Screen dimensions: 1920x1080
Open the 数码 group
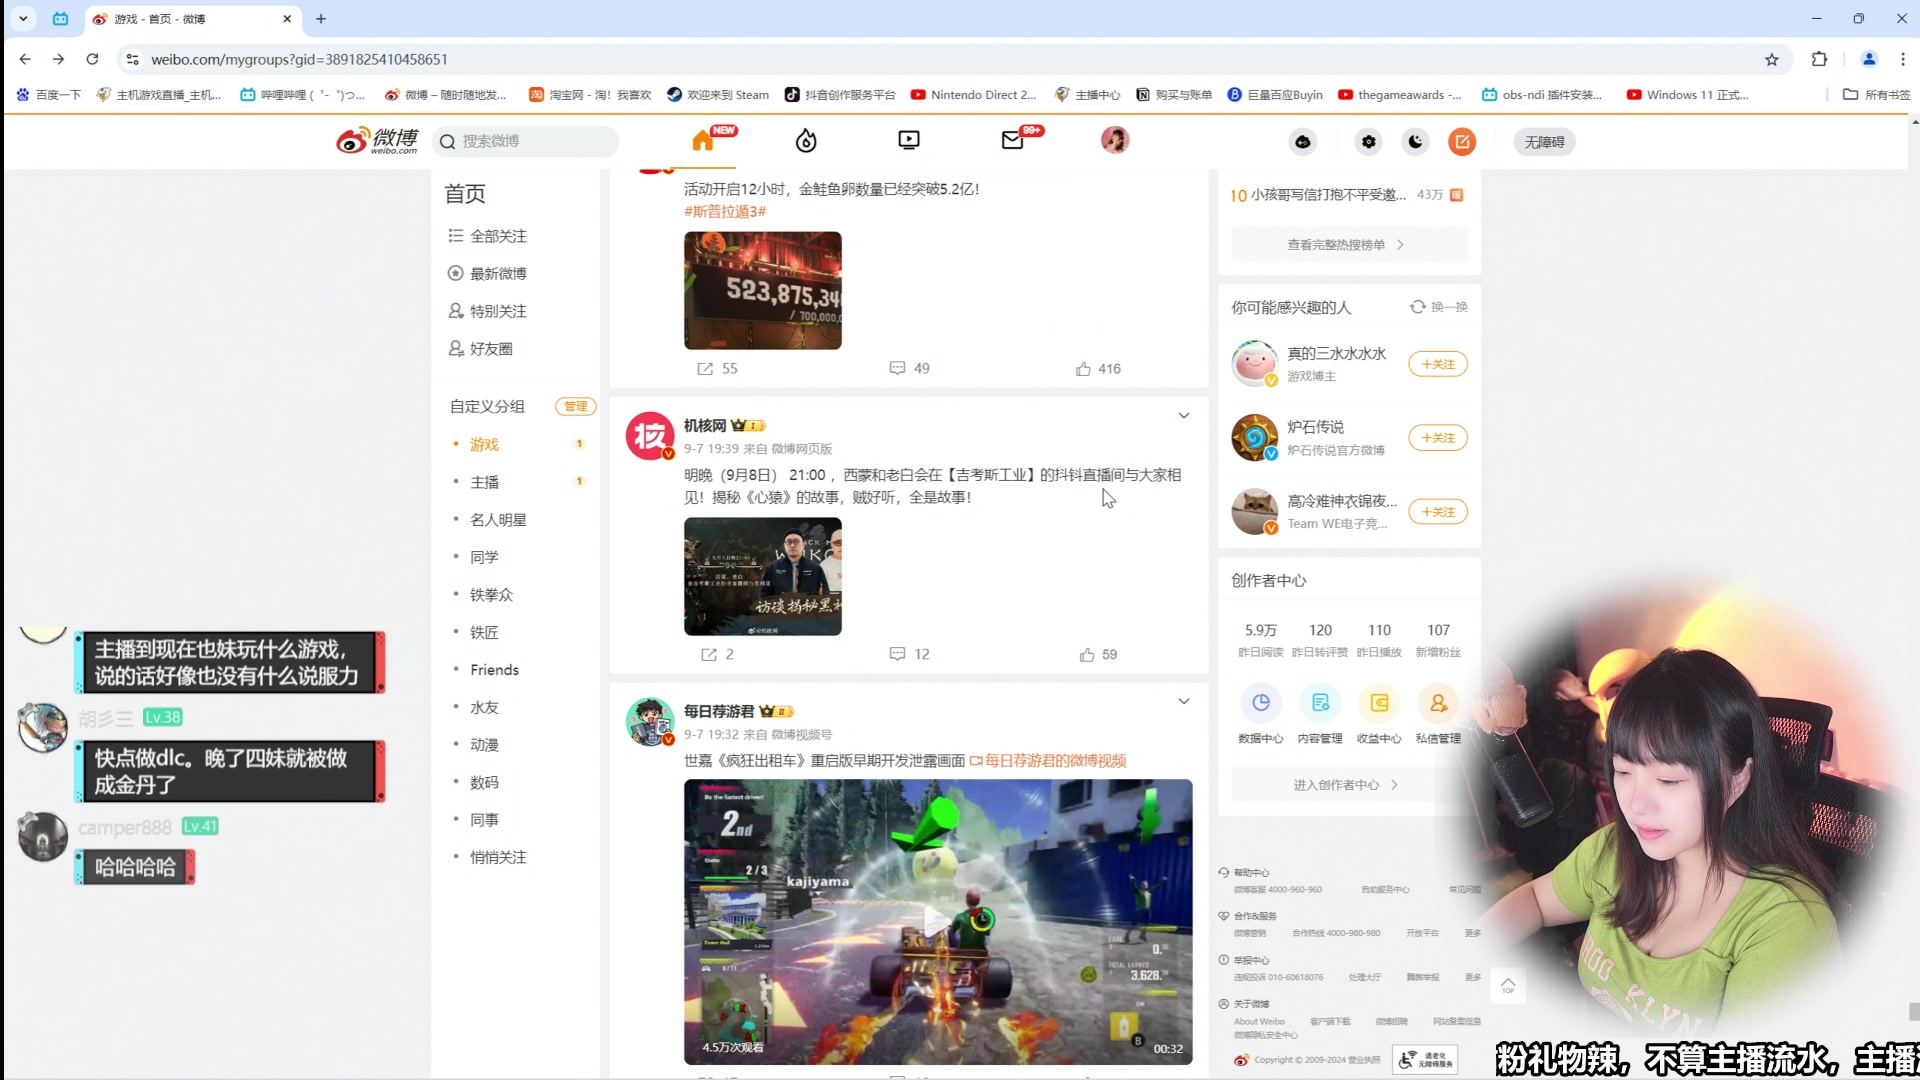(x=484, y=782)
